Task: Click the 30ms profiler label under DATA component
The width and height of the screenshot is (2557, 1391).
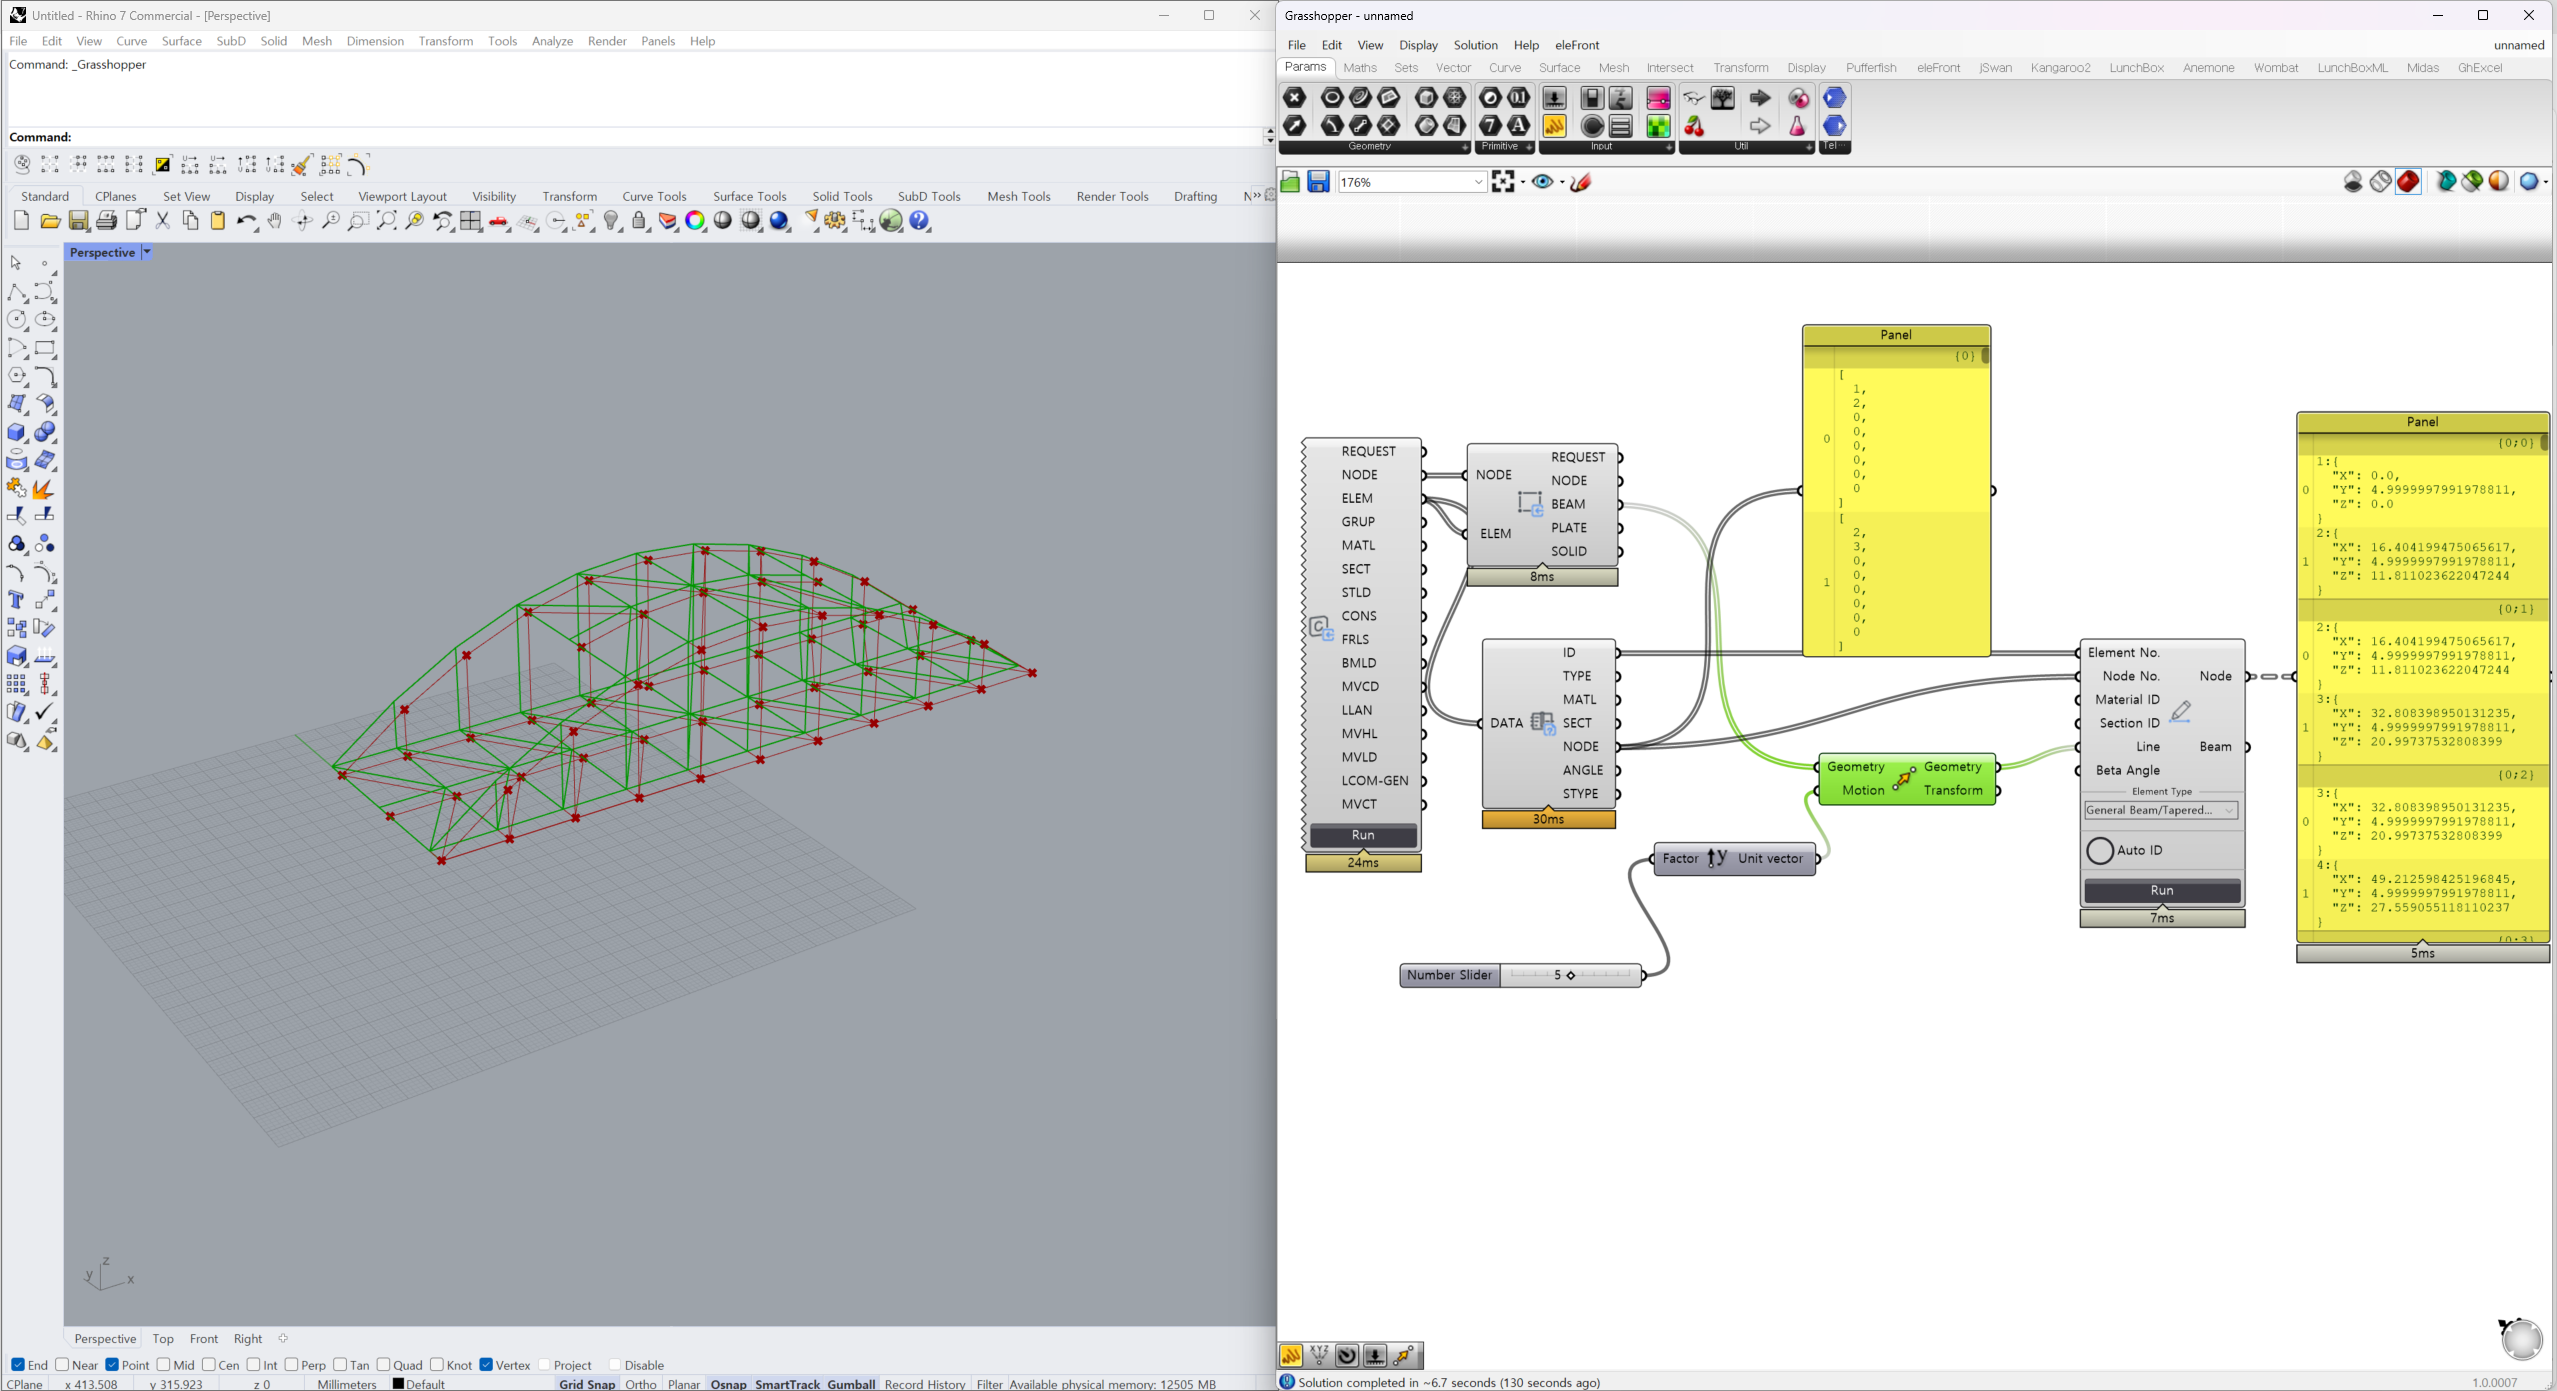Action: [x=1548, y=819]
